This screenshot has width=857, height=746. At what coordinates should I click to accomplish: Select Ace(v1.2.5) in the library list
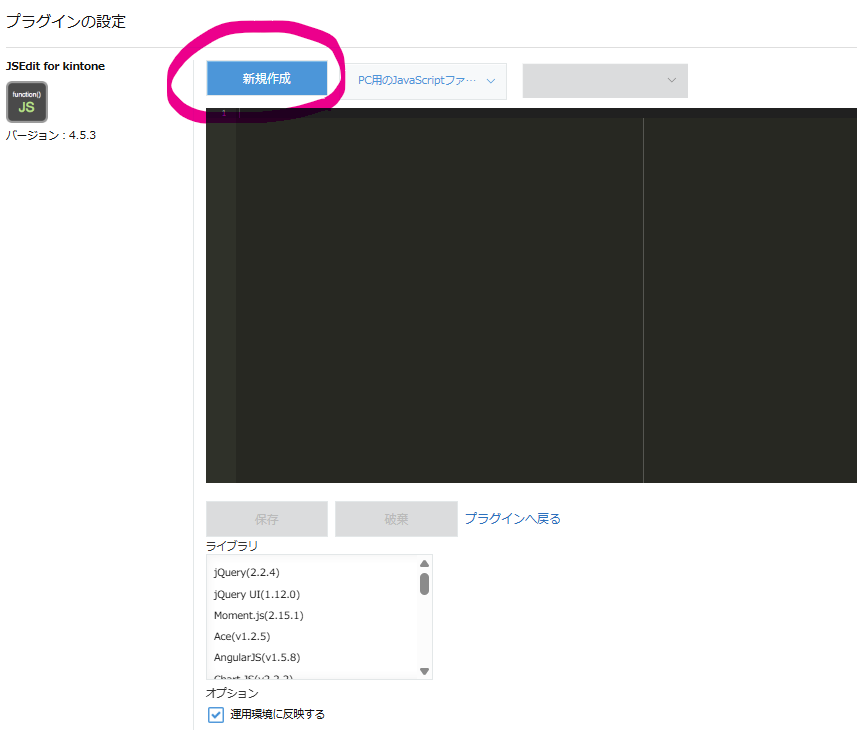[x=242, y=636]
